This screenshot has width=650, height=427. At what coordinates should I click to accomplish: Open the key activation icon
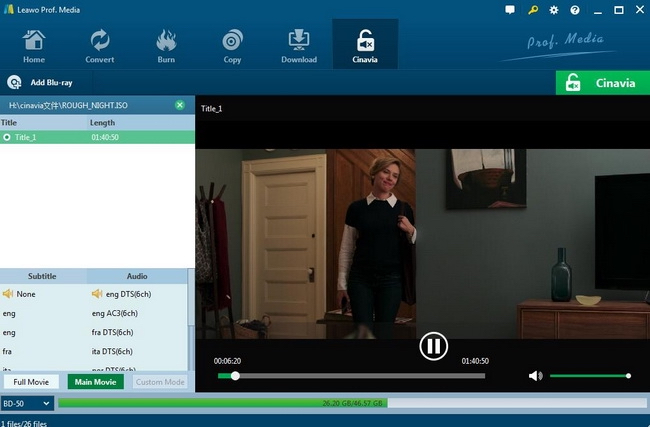point(533,10)
